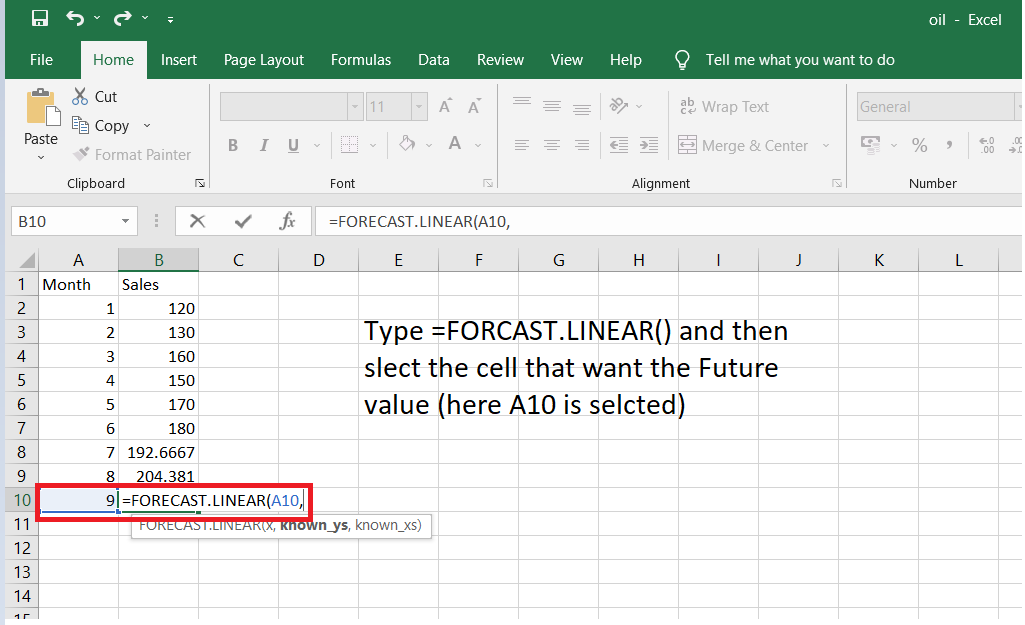Select the Increase Decimal icon
Screen dimensions: 1025x625
click(x=989, y=145)
